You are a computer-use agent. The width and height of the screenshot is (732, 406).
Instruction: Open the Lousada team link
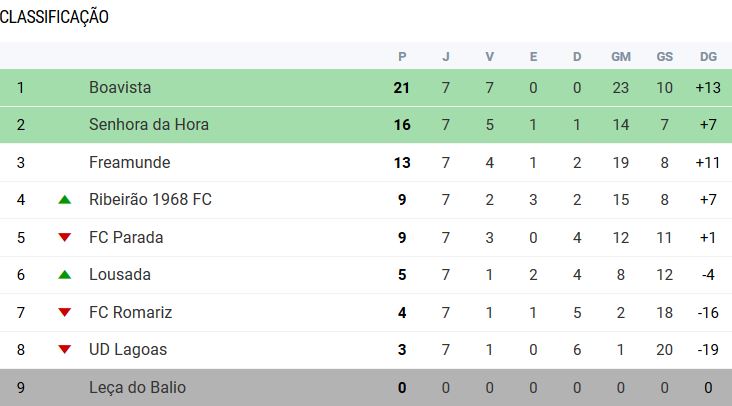coord(119,275)
